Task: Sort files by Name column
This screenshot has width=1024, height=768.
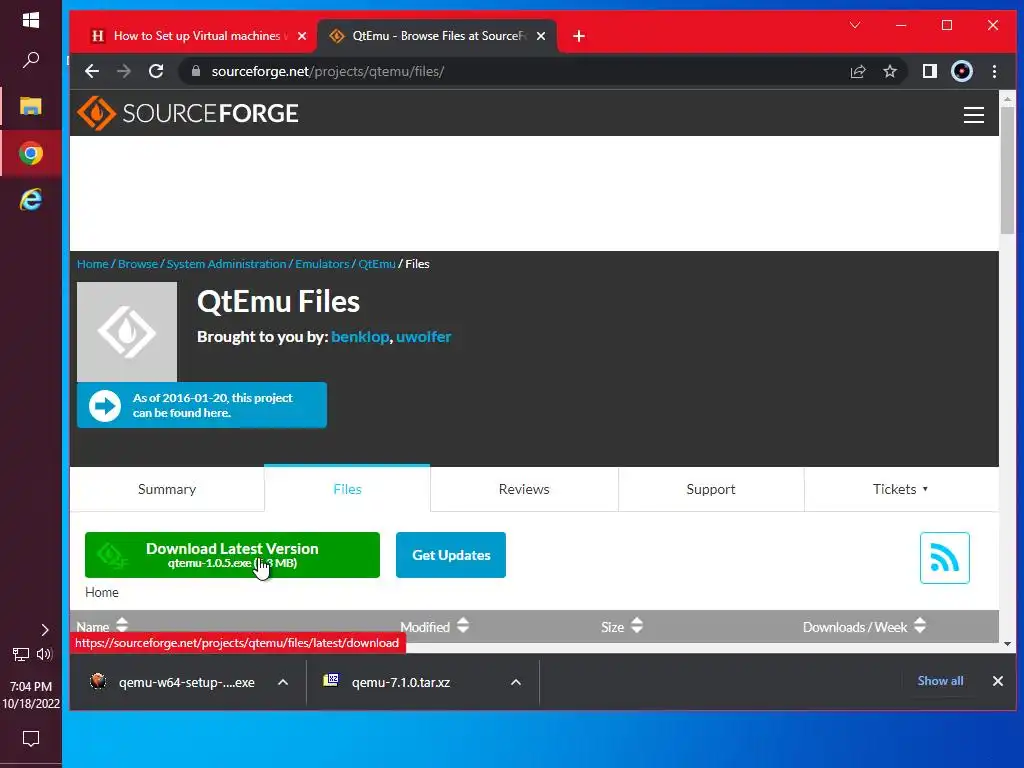Action: (103, 627)
